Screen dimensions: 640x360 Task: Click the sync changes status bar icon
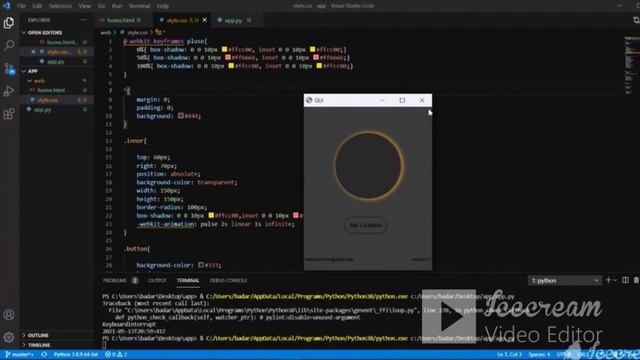point(44,354)
